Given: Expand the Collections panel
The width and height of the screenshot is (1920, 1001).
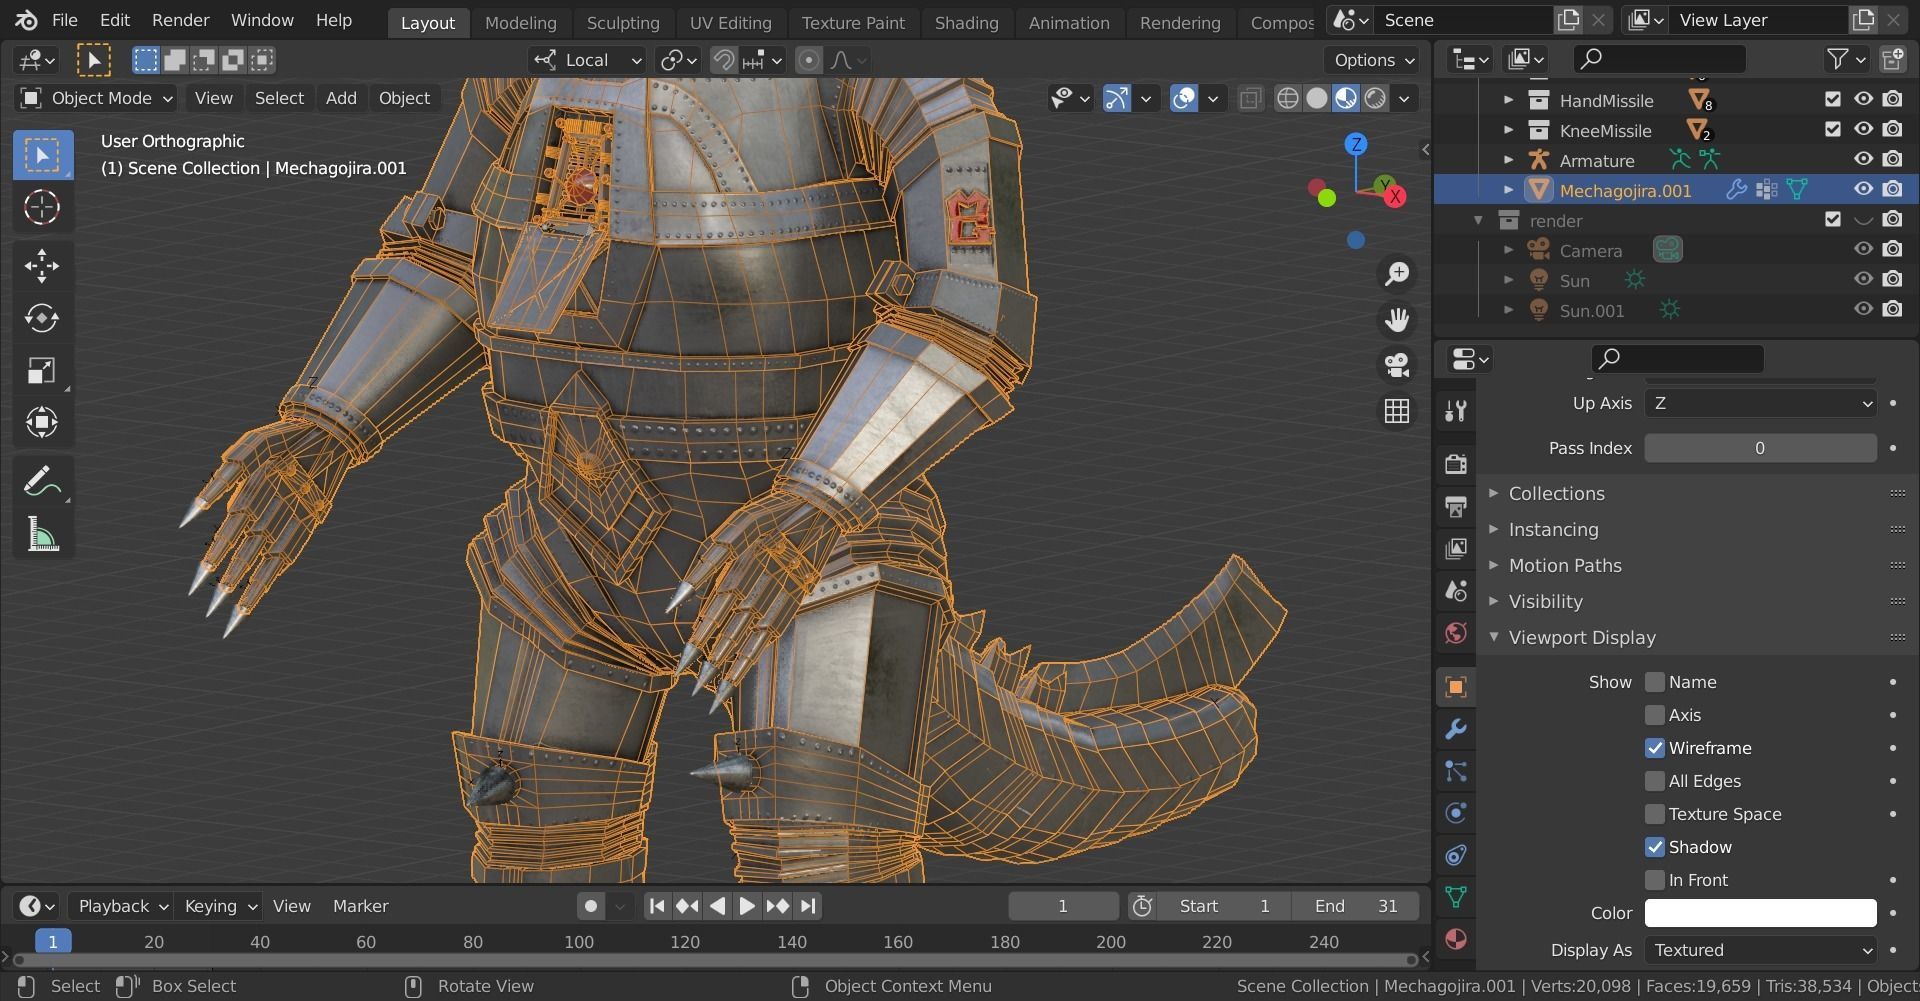Looking at the screenshot, I should coord(1556,493).
